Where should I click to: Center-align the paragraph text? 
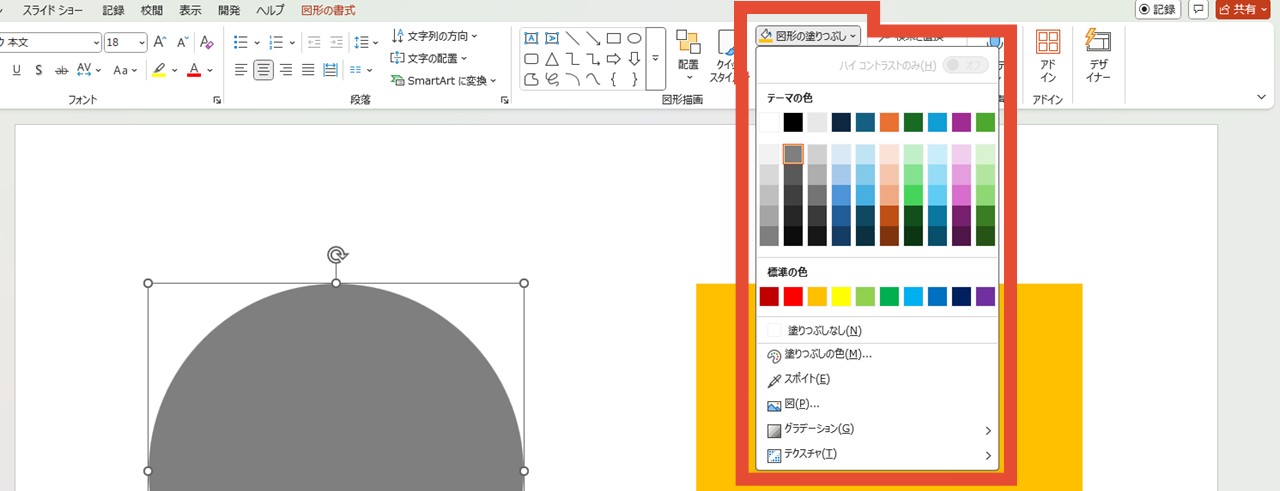263,70
